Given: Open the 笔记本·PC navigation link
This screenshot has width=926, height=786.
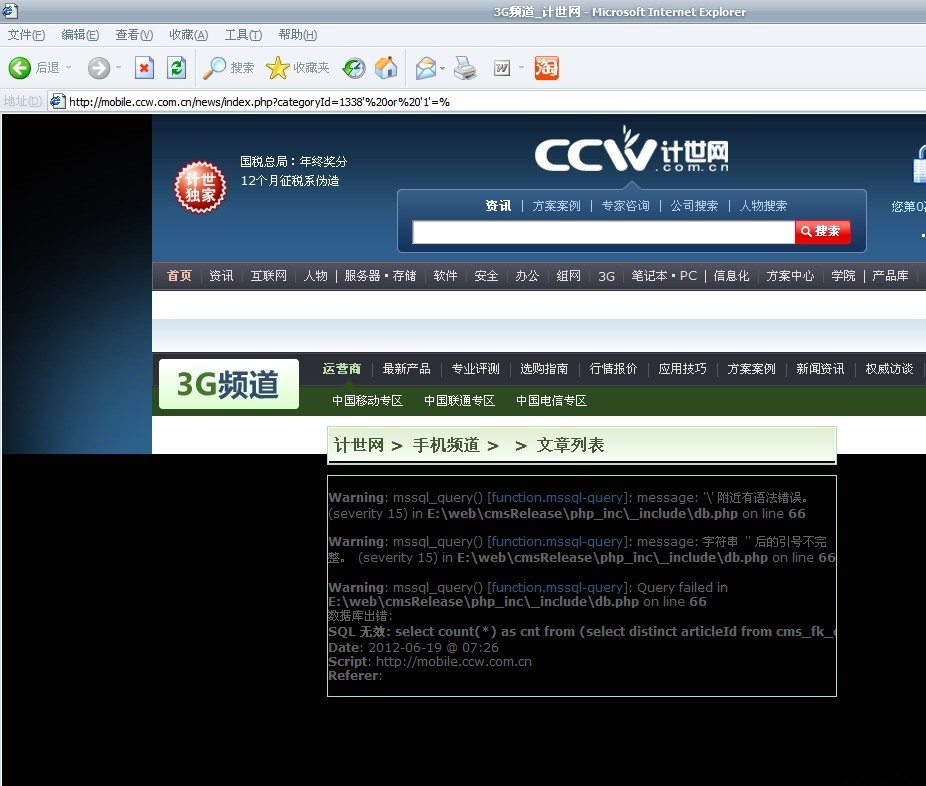Looking at the screenshot, I should pyautogui.click(x=664, y=276).
